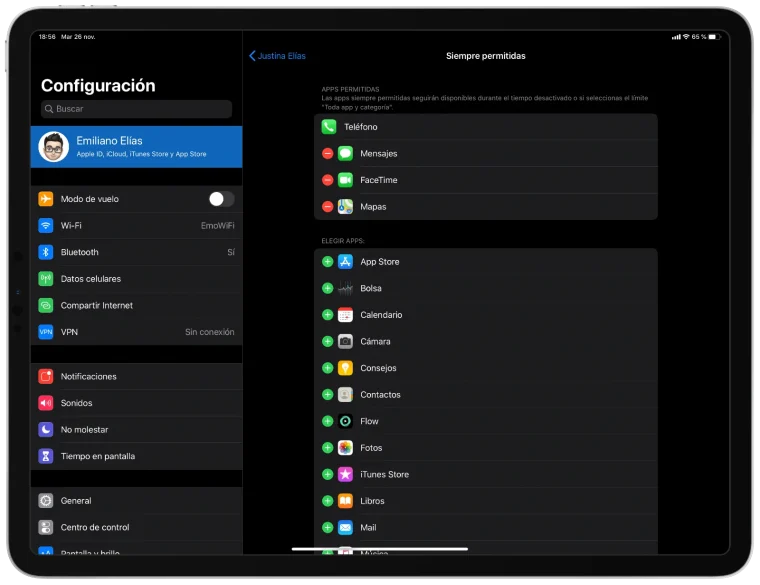Click the Mapas app icon
Screen dimensions: 760x585
pos(345,207)
